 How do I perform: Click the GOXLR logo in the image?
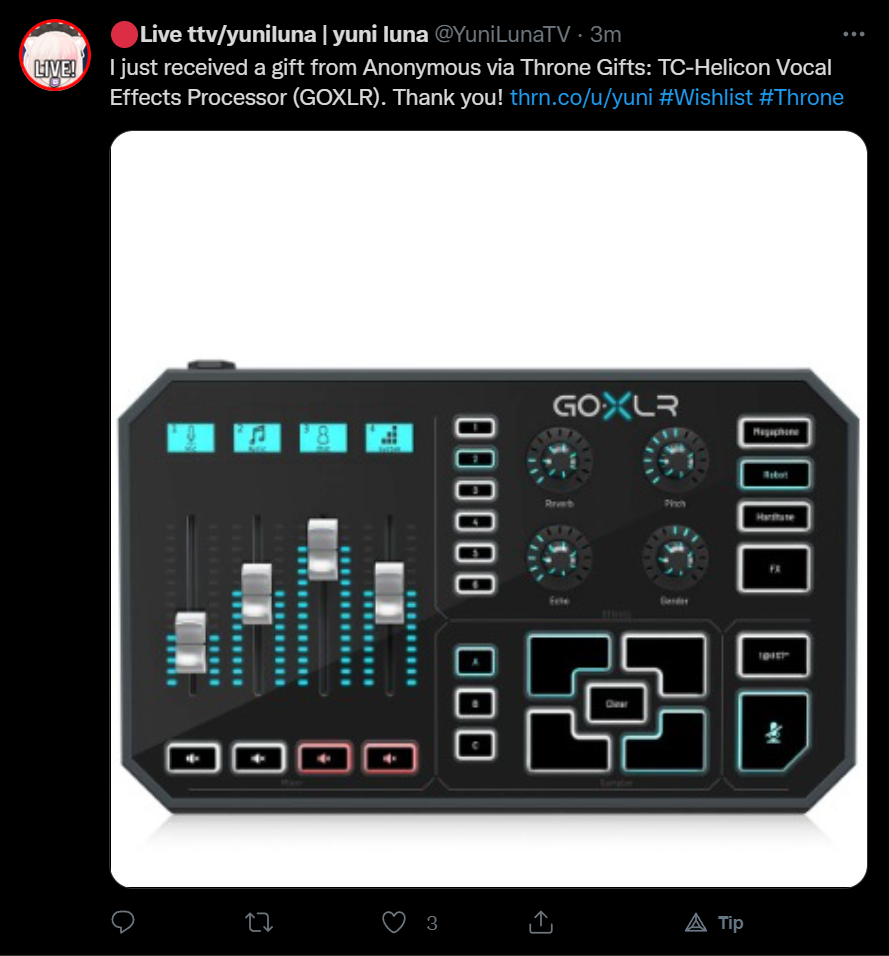point(616,406)
